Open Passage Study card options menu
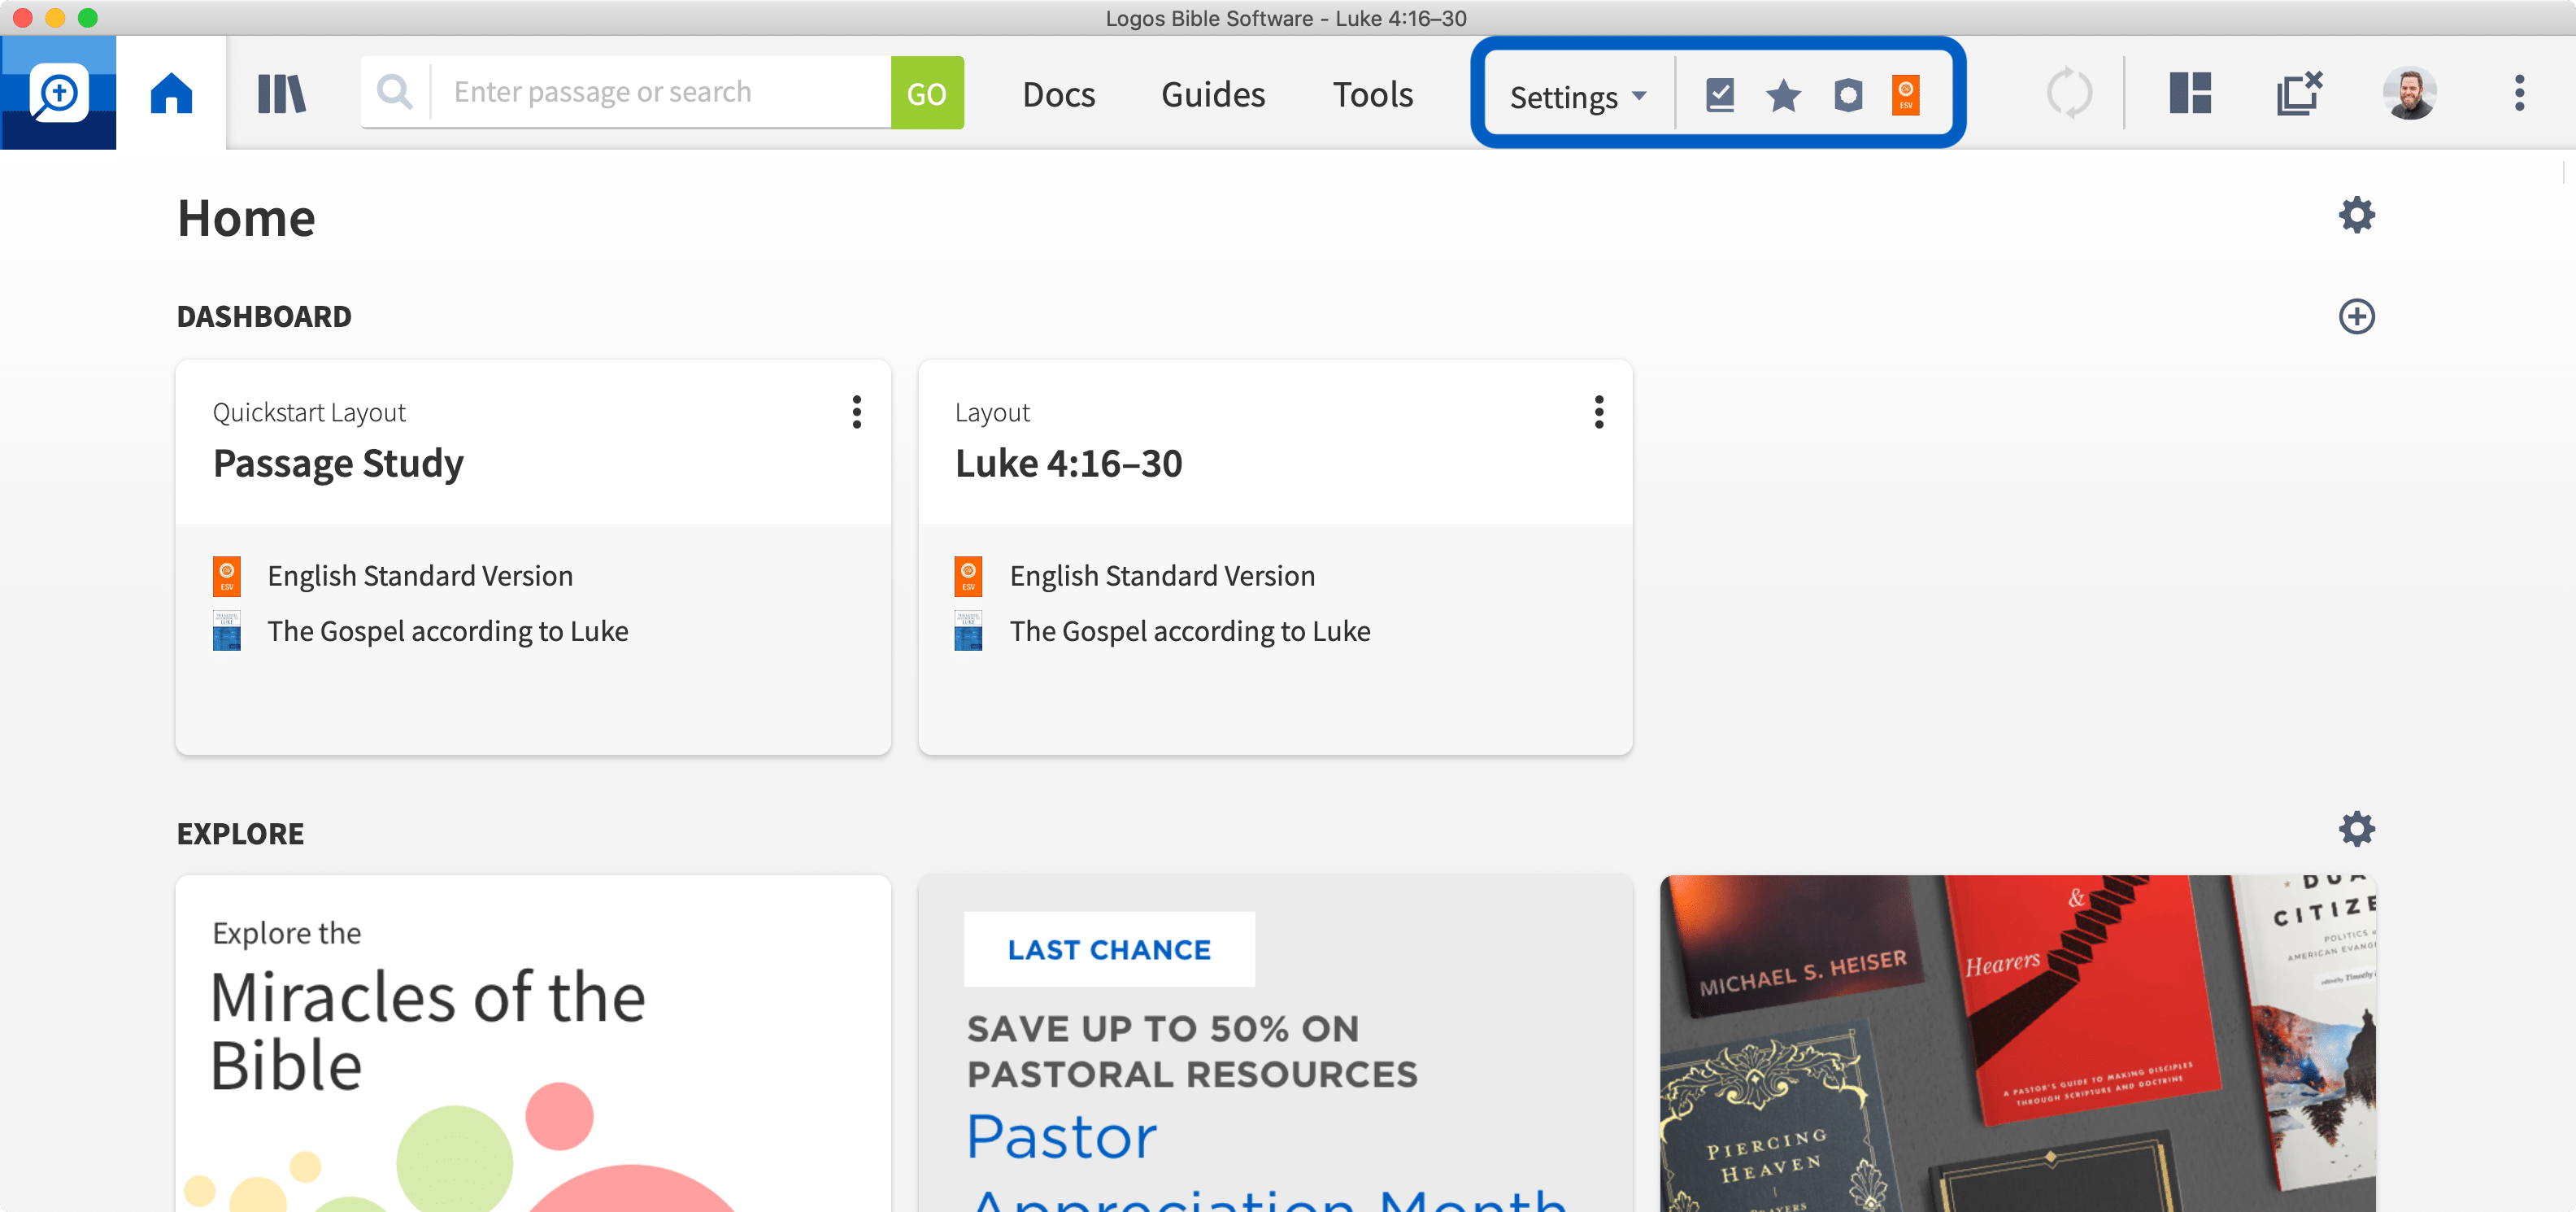 [857, 412]
